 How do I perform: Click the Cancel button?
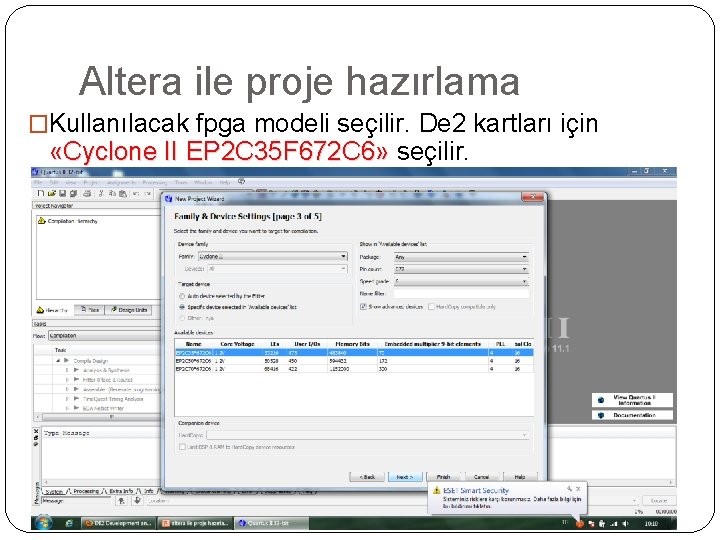(481, 477)
